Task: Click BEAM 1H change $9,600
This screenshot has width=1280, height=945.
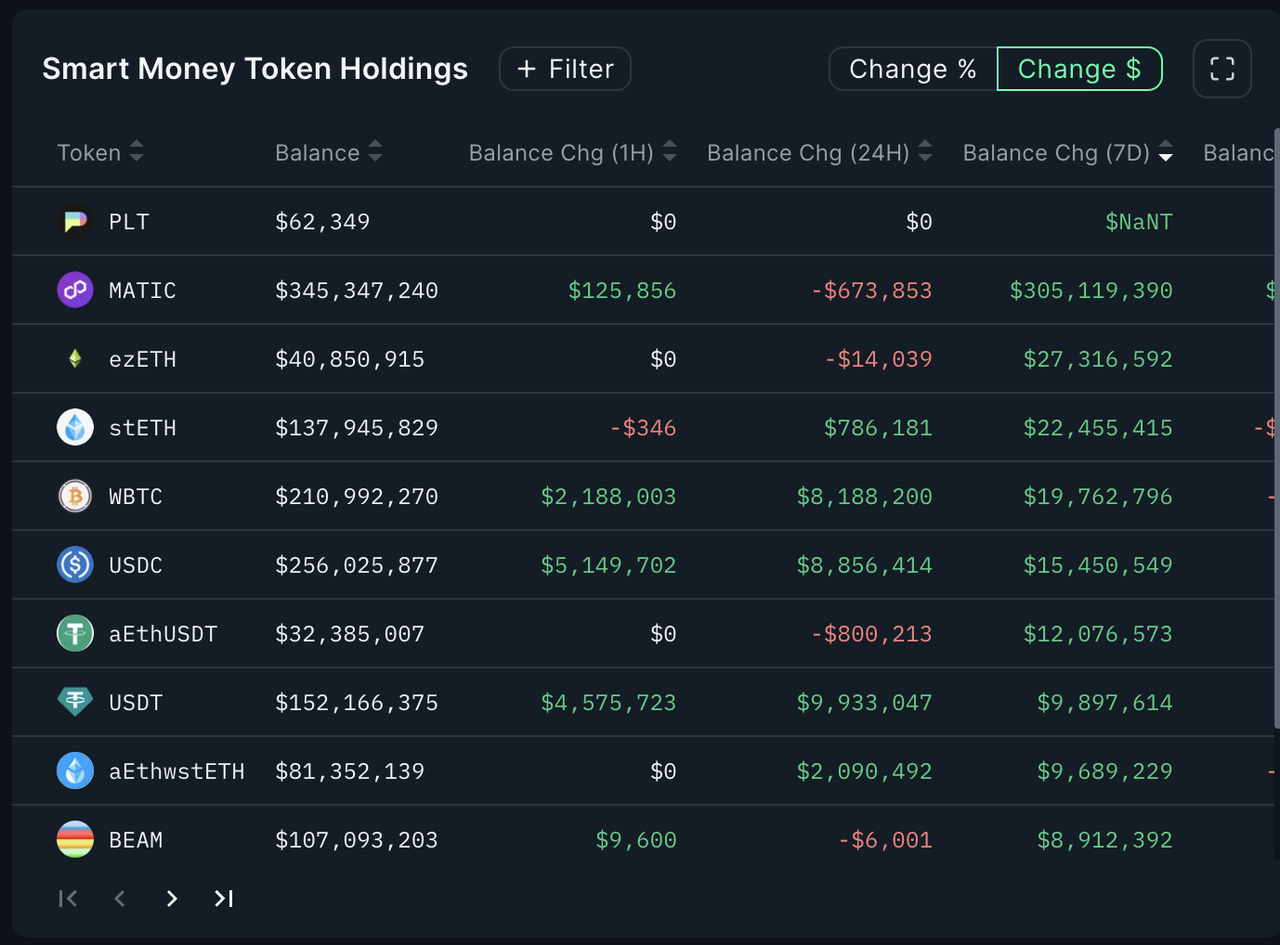Action: click(x=636, y=841)
